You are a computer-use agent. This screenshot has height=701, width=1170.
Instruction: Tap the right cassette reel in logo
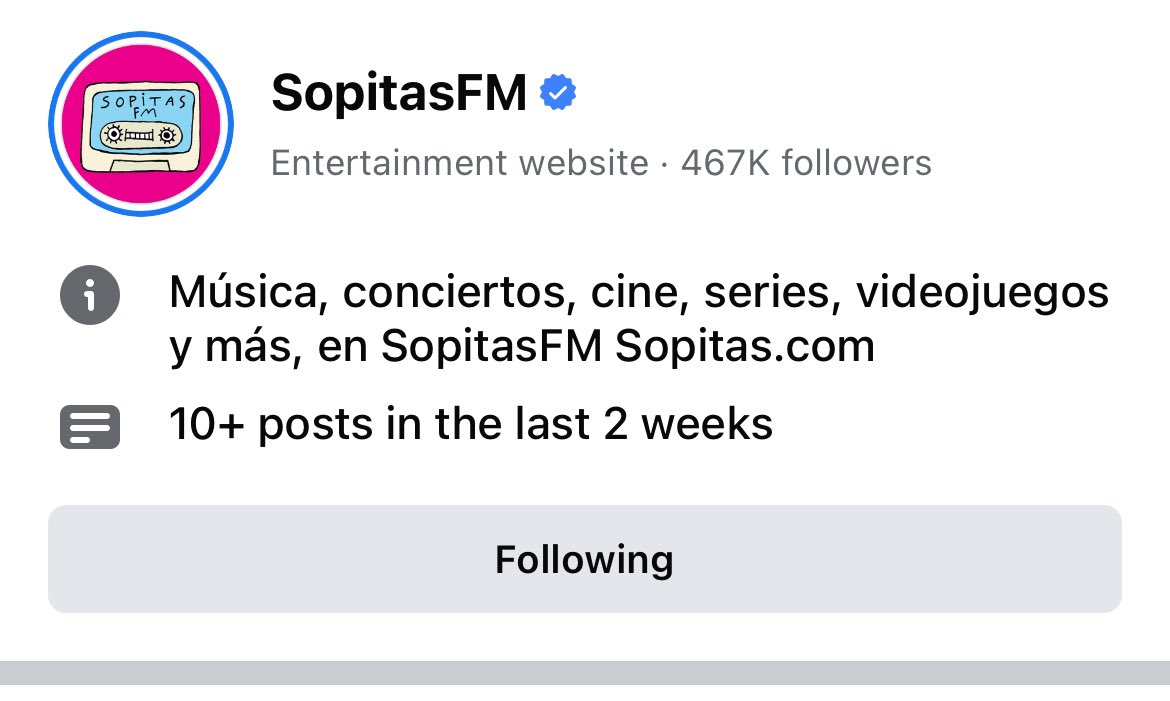[167, 135]
